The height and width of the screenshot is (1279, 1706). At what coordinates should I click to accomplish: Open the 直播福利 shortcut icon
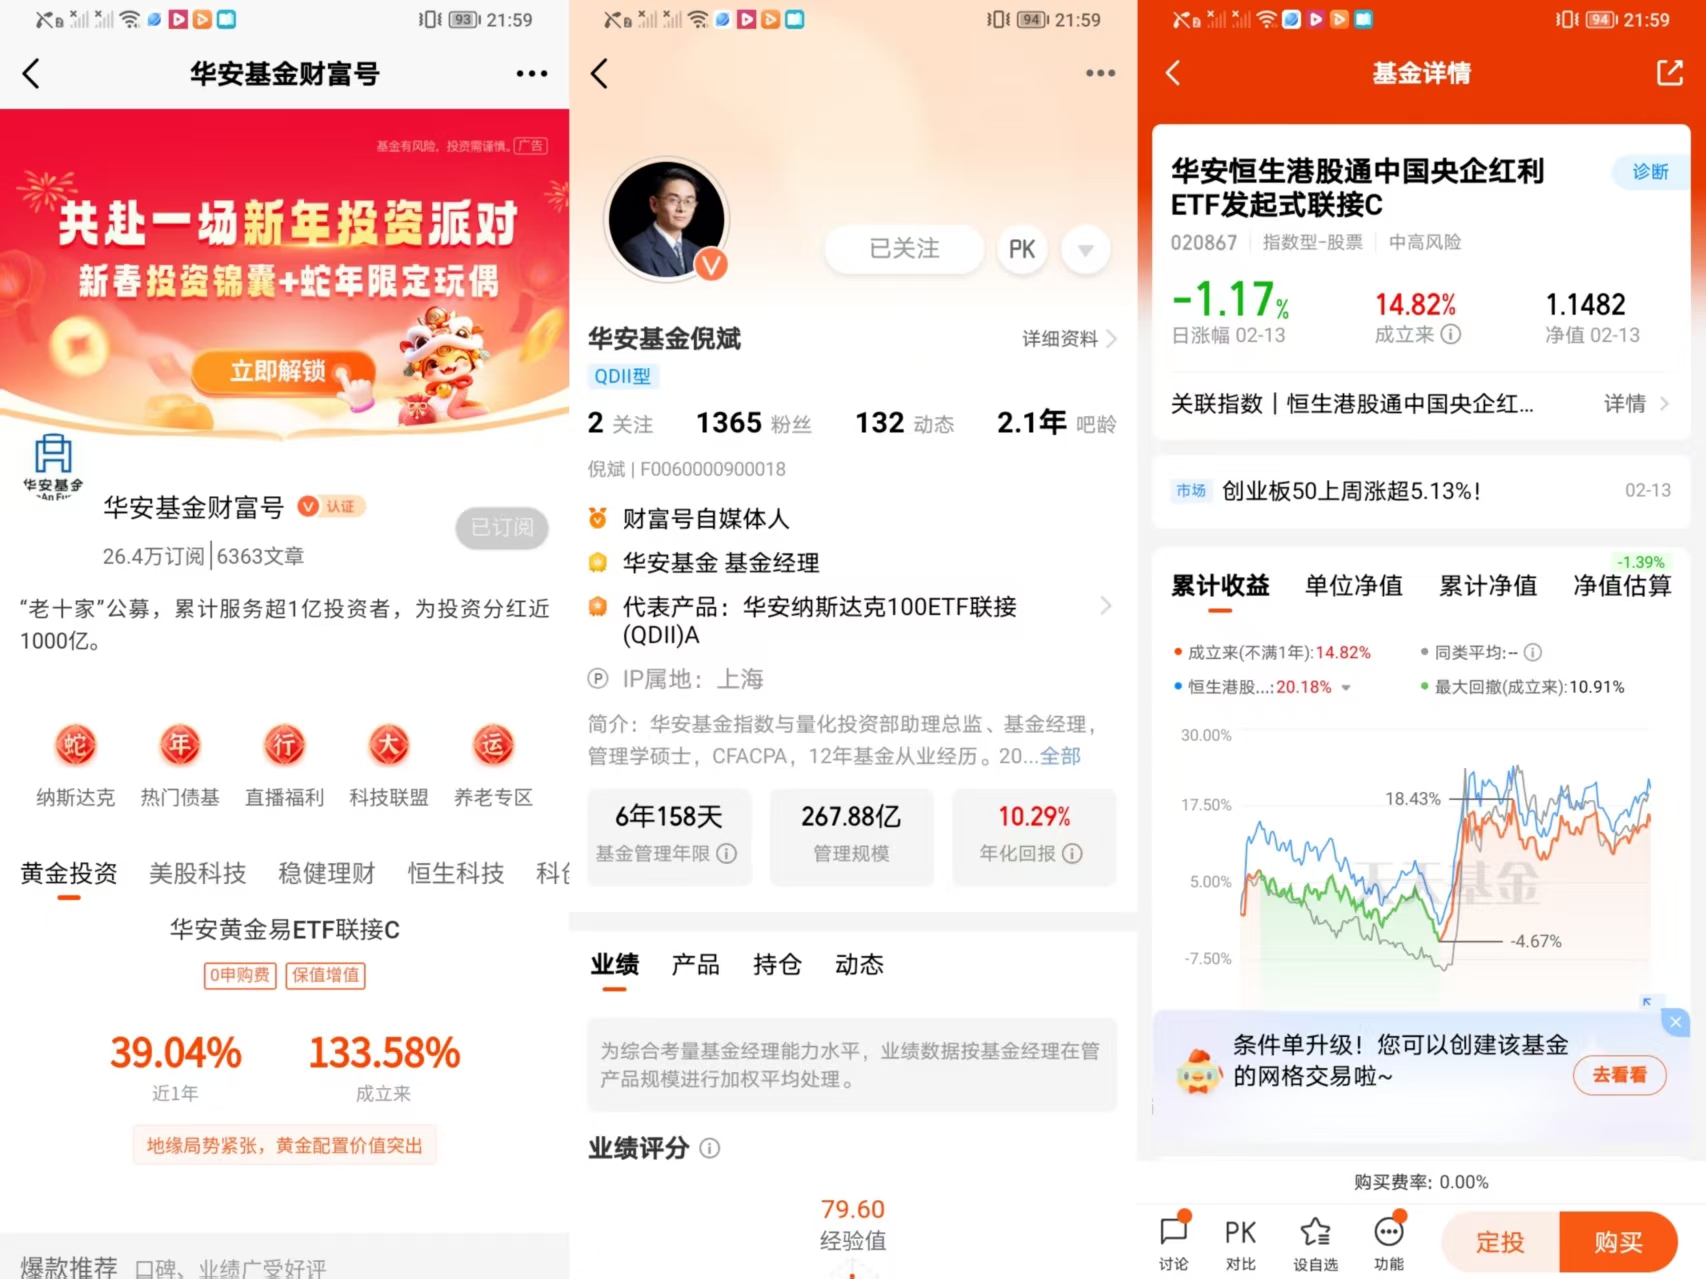click(x=284, y=745)
